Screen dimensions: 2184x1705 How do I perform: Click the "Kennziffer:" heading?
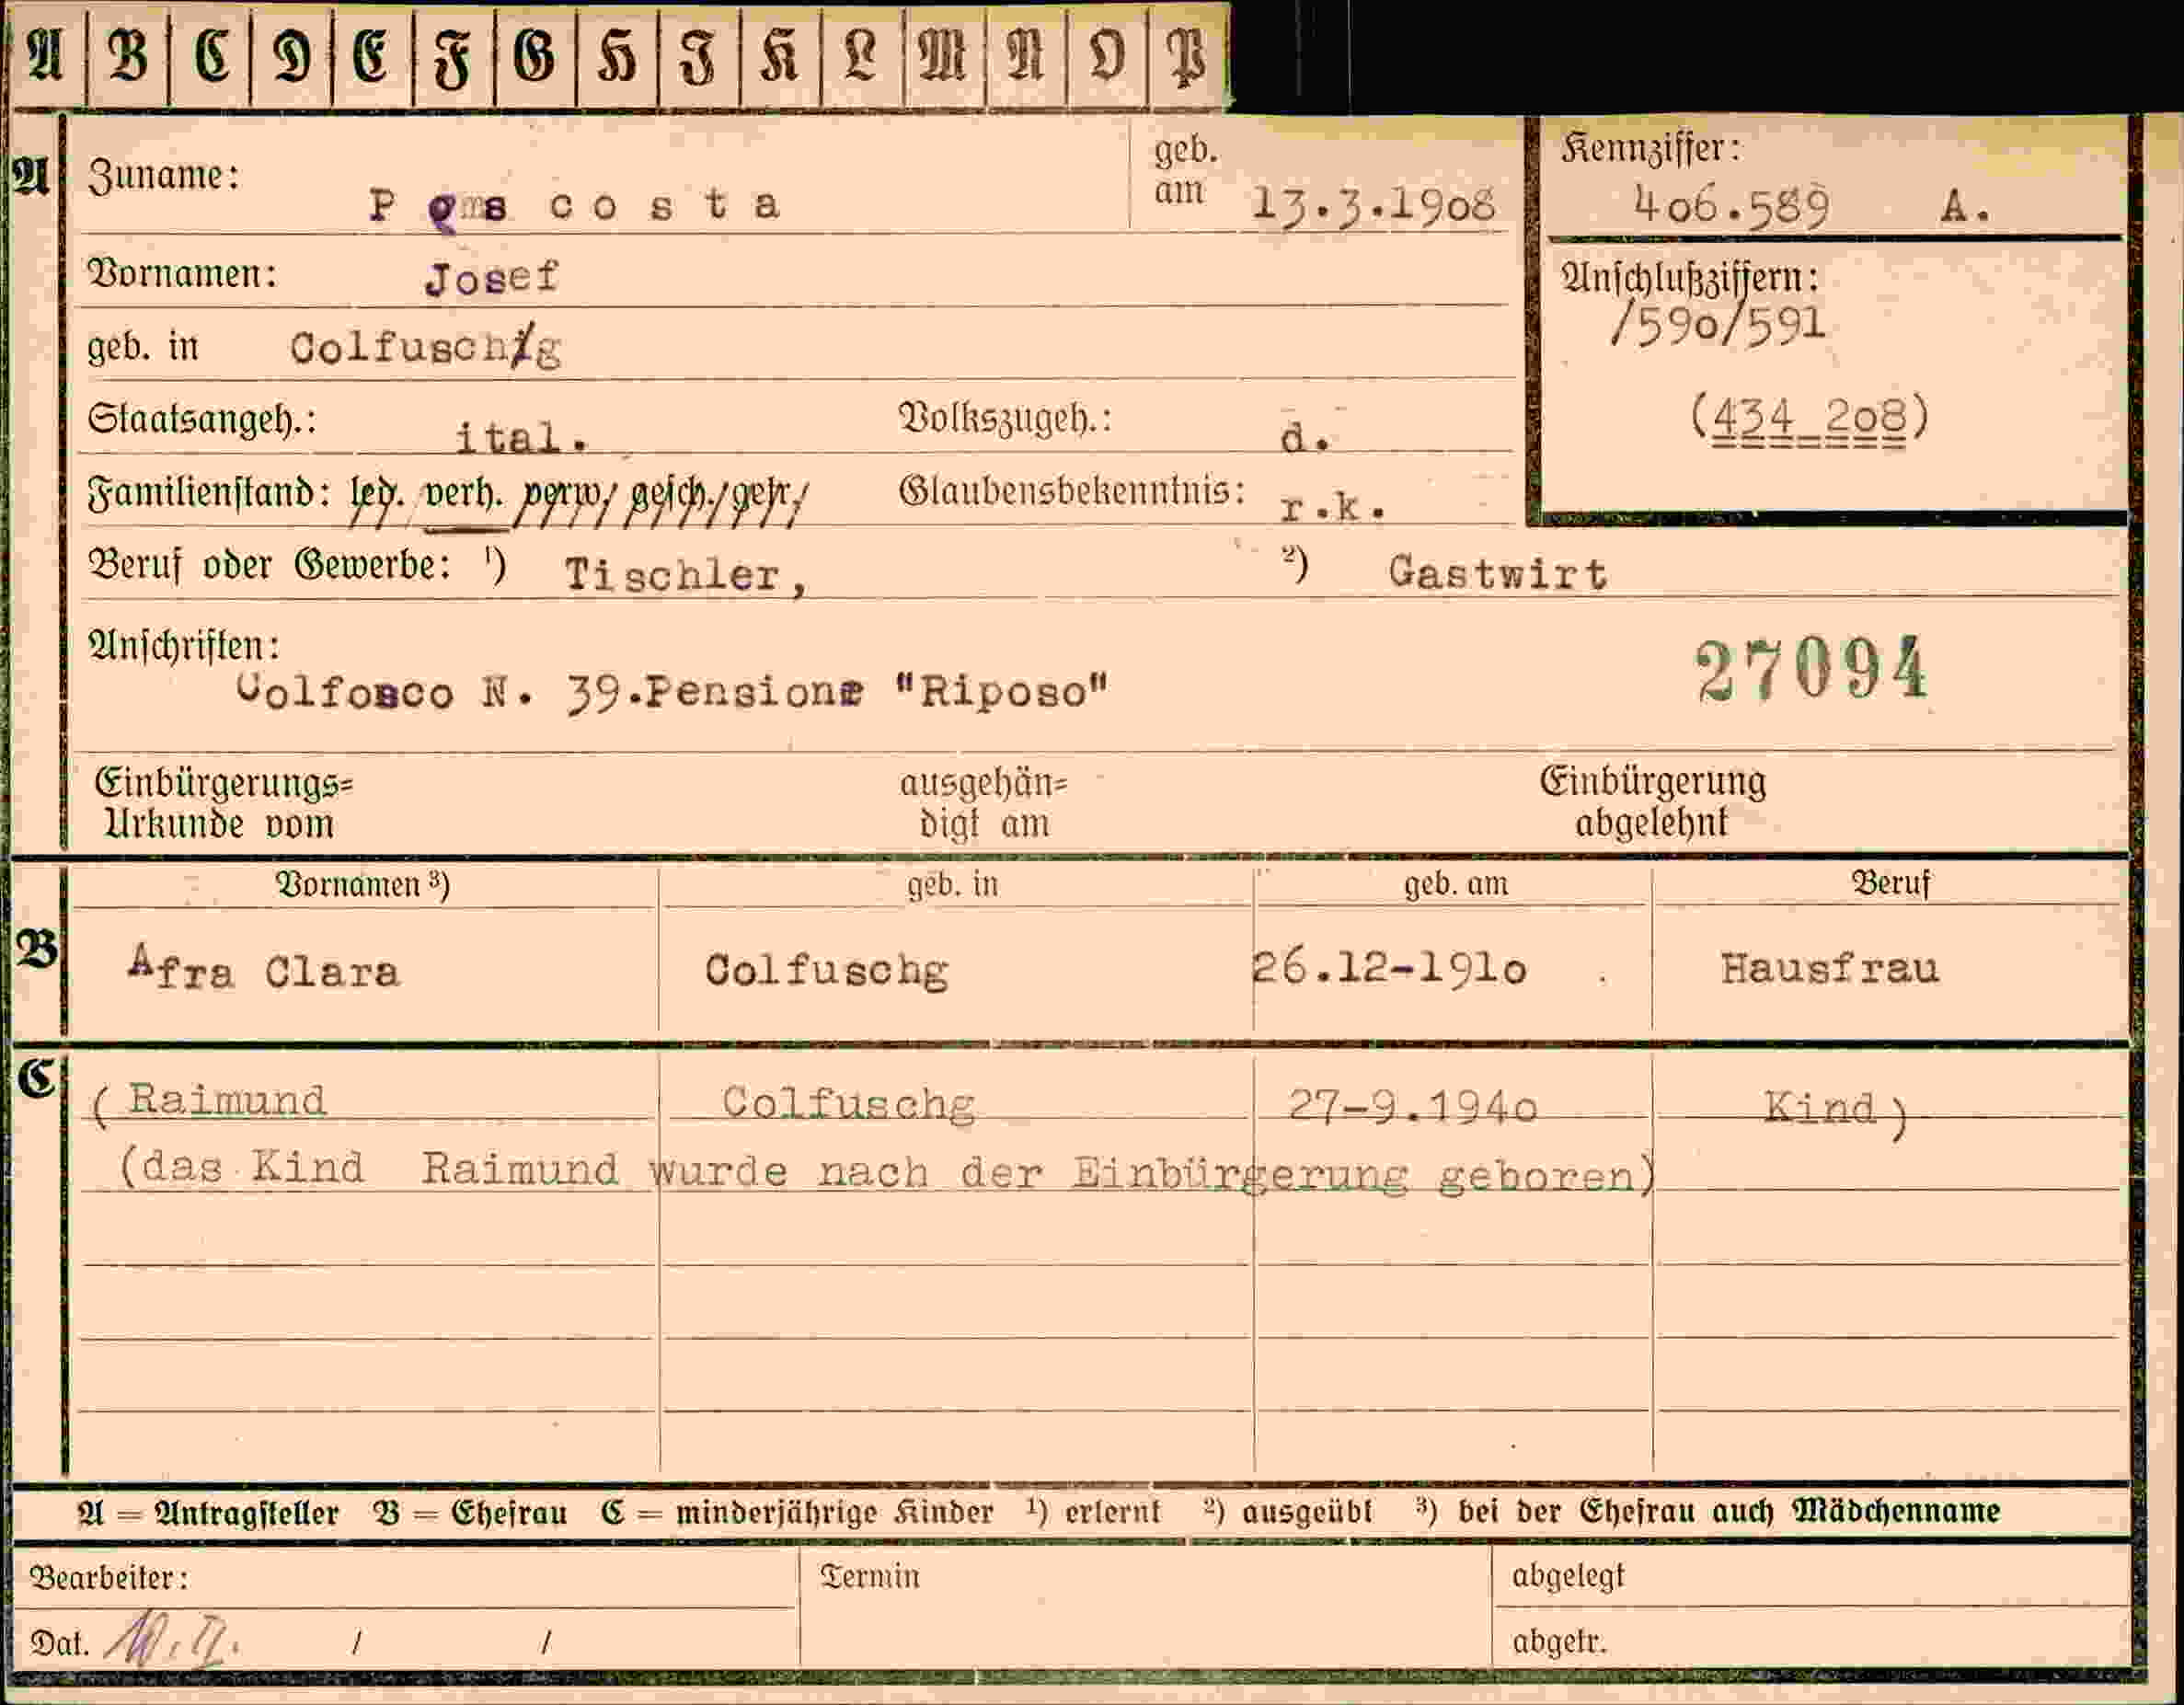(1650, 149)
